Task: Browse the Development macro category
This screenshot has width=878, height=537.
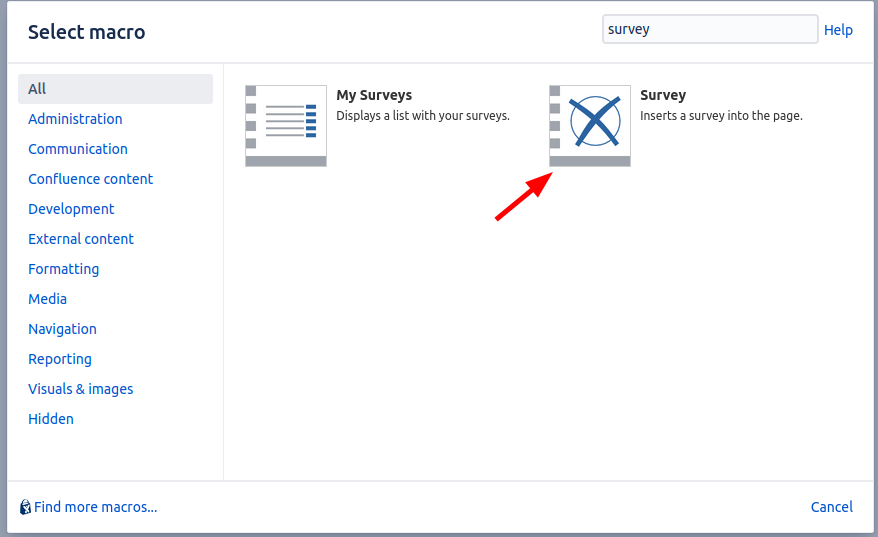Action: tap(71, 209)
